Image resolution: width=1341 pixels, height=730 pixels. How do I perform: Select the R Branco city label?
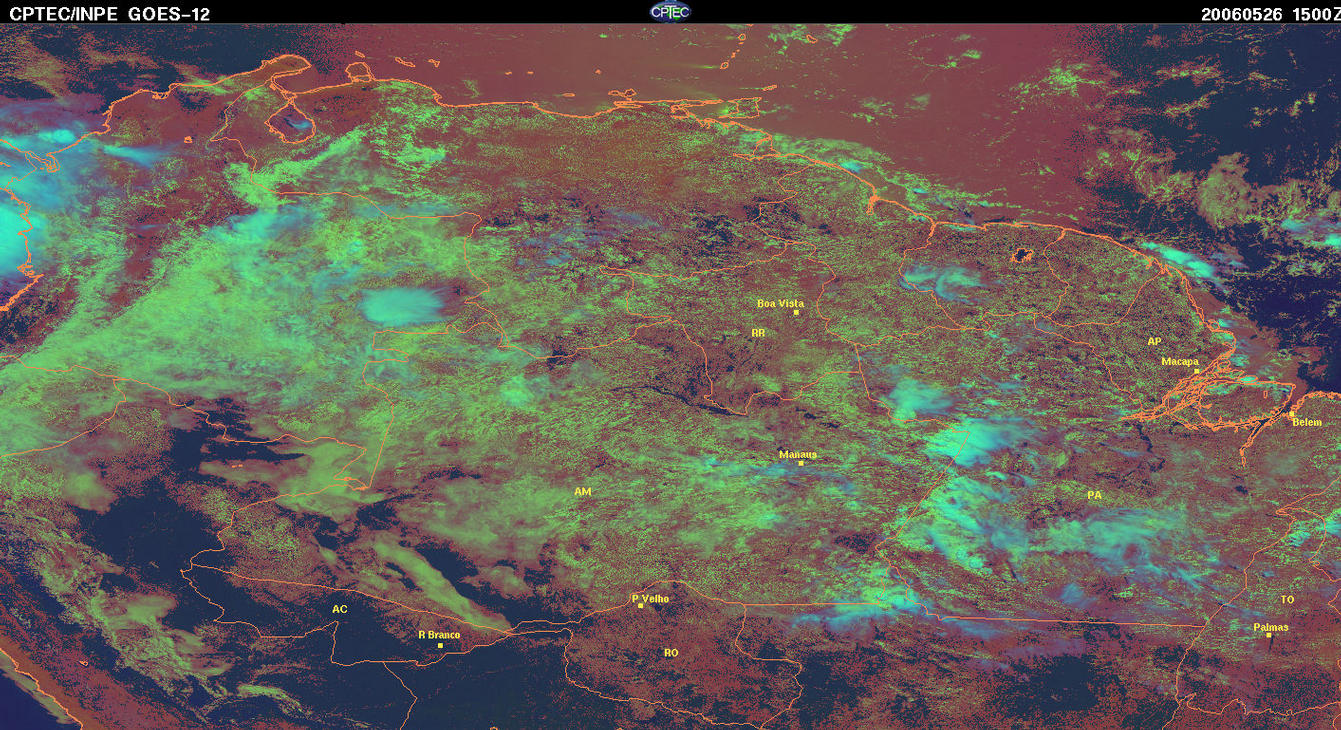438,634
